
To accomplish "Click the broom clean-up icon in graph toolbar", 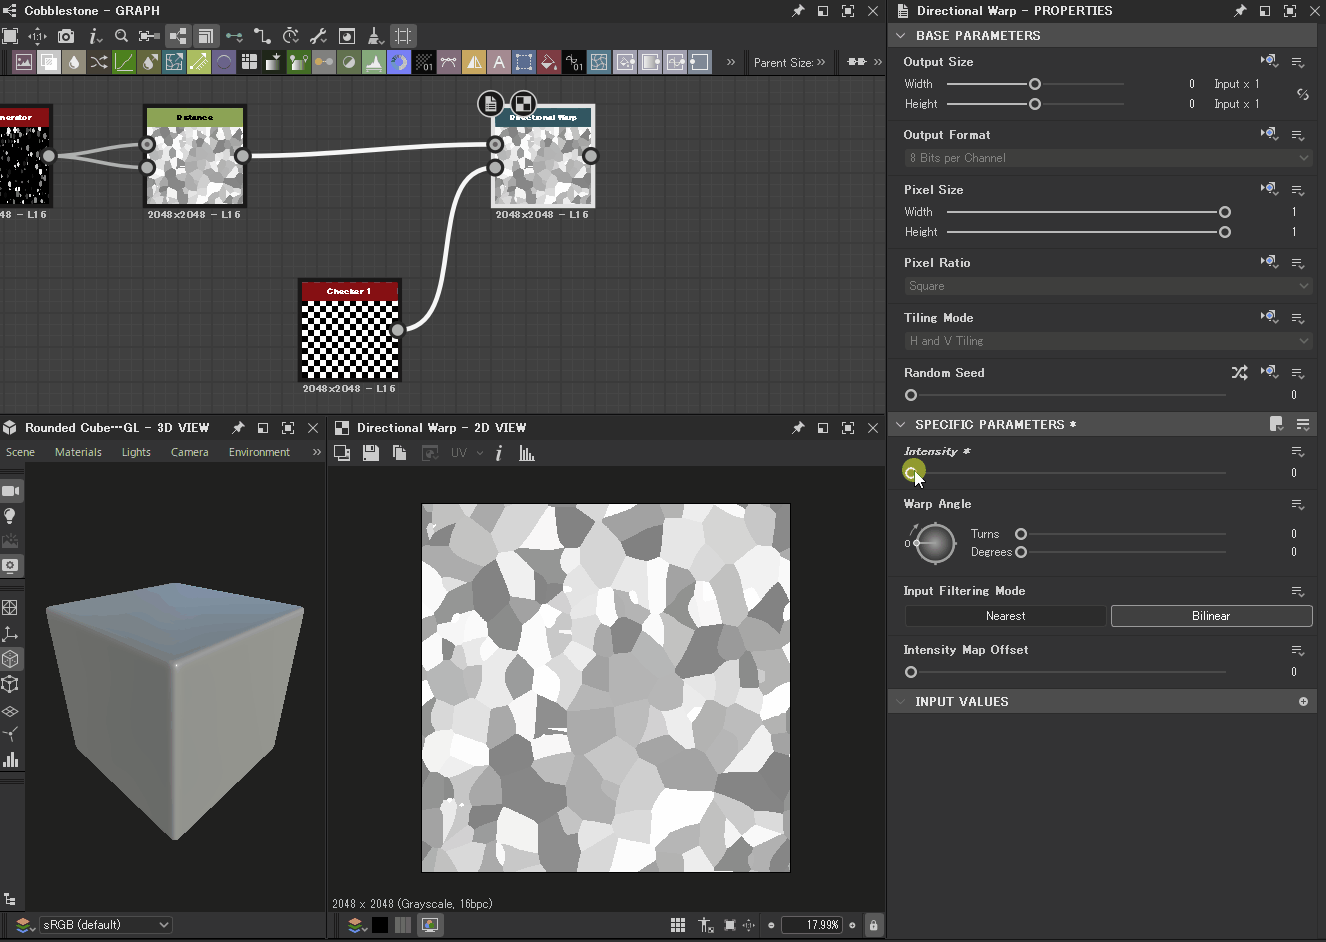I will [x=375, y=36].
